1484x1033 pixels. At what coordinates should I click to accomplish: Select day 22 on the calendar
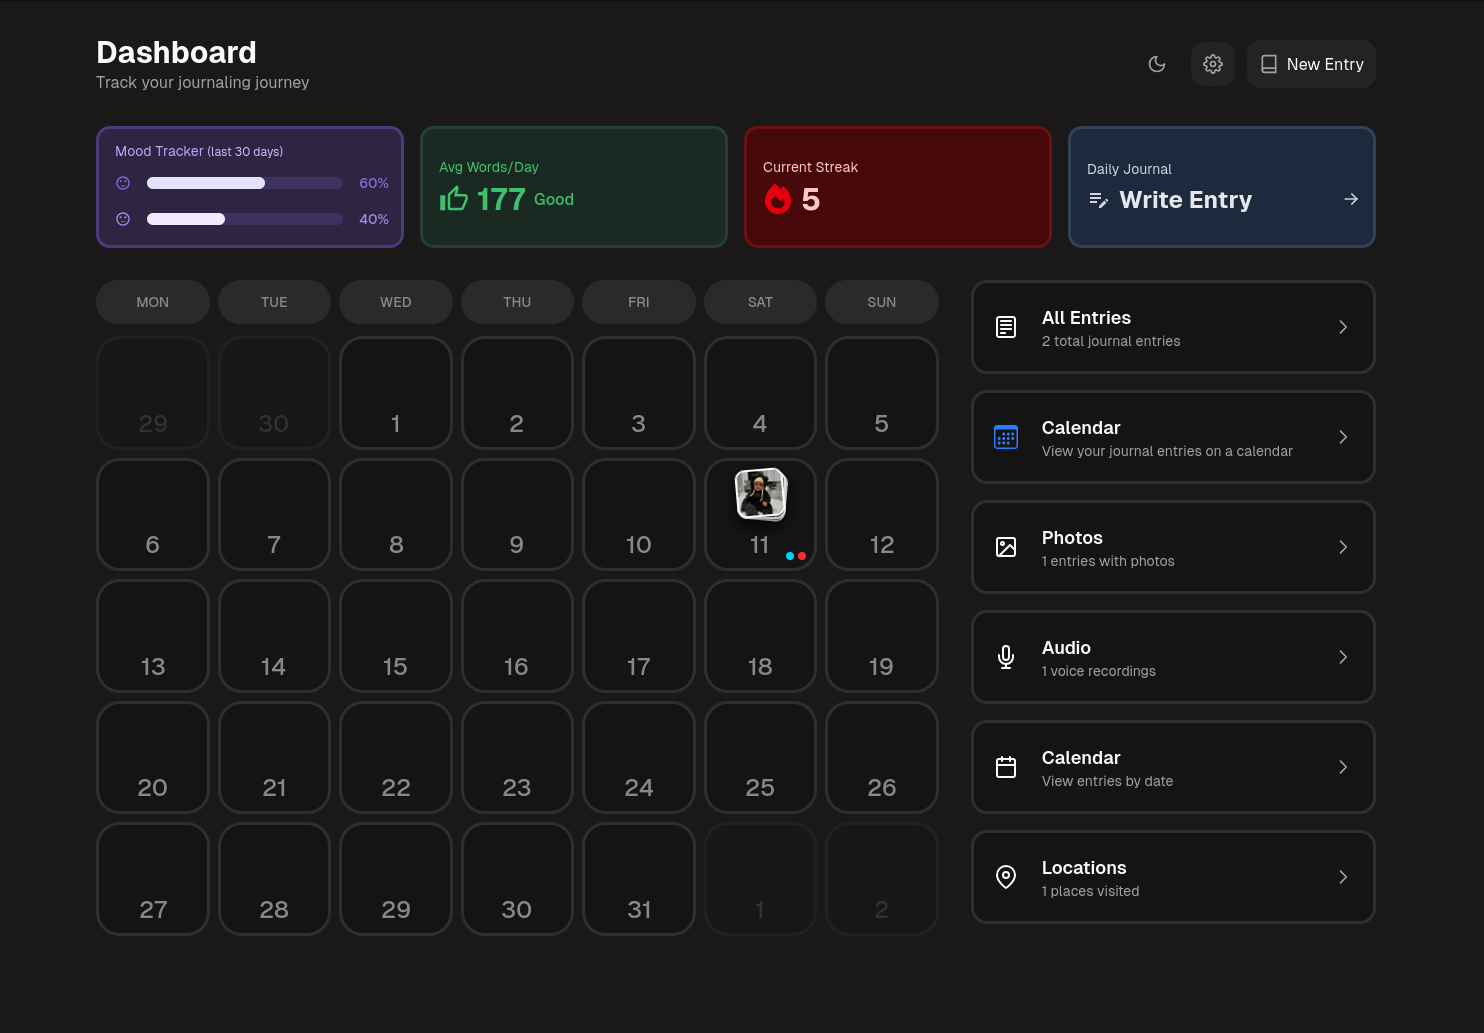[x=396, y=758]
